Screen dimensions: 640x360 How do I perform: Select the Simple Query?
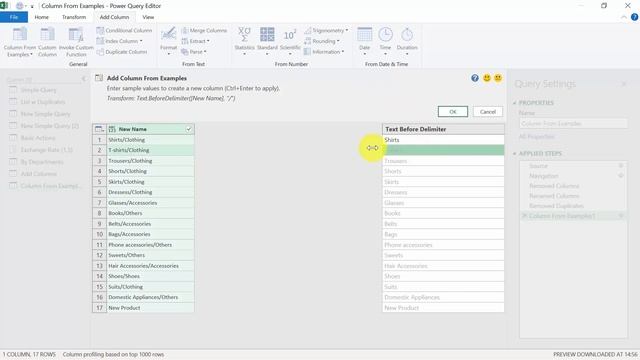tap(38, 90)
